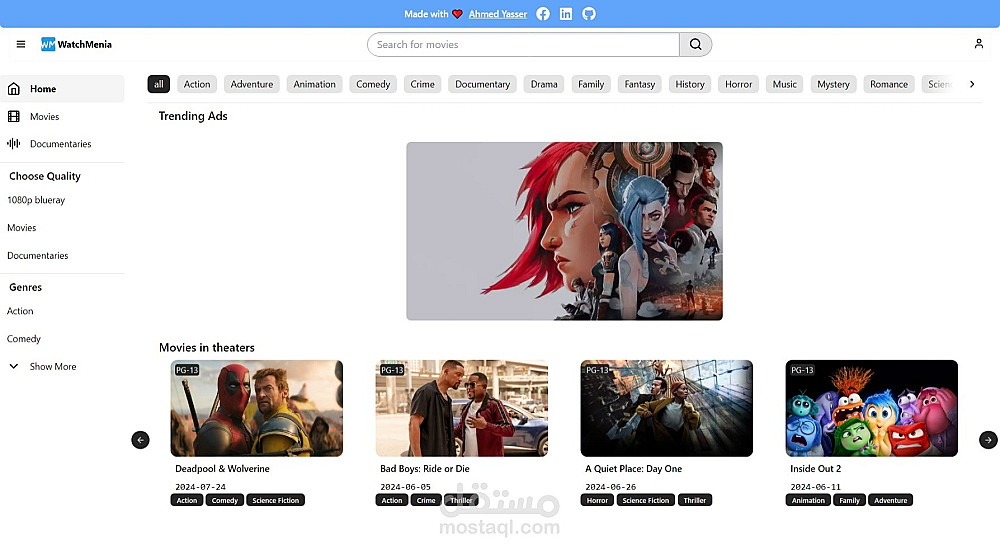Select the Mystery genre chip

(x=834, y=84)
